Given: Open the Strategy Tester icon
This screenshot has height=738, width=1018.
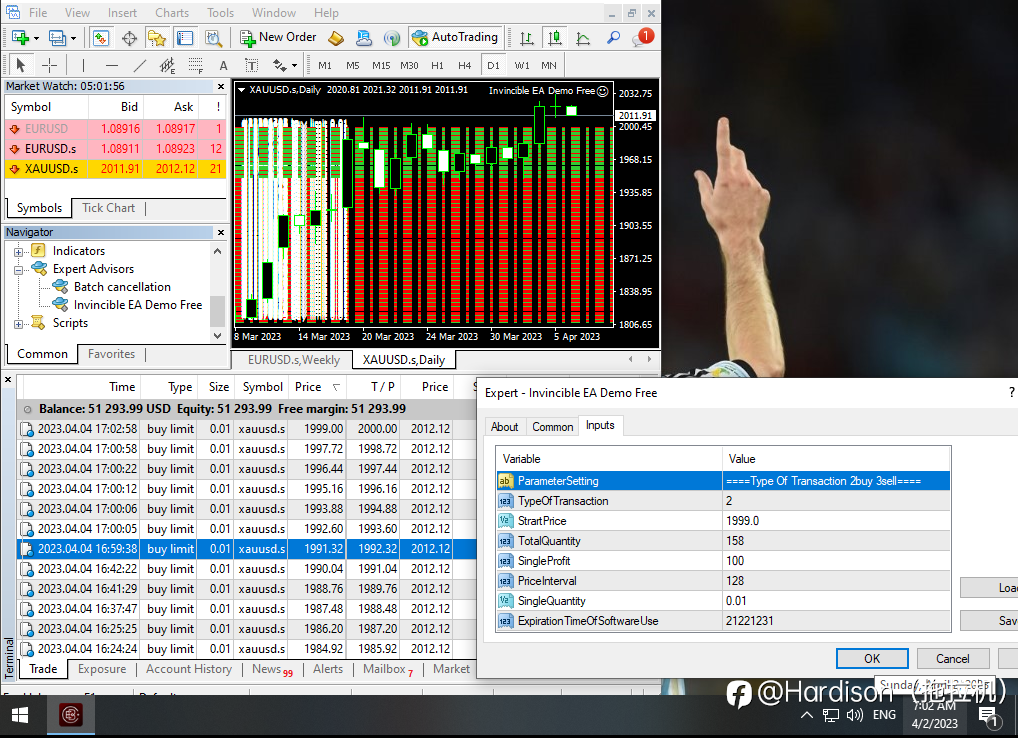Looking at the screenshot, I should (213, 38).
